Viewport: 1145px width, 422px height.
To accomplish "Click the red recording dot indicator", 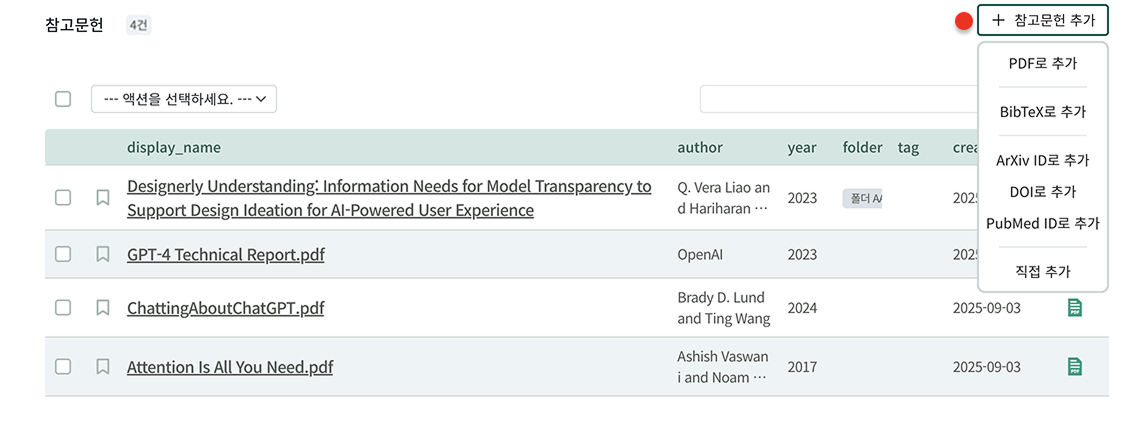I will click(x=964, y=21).
